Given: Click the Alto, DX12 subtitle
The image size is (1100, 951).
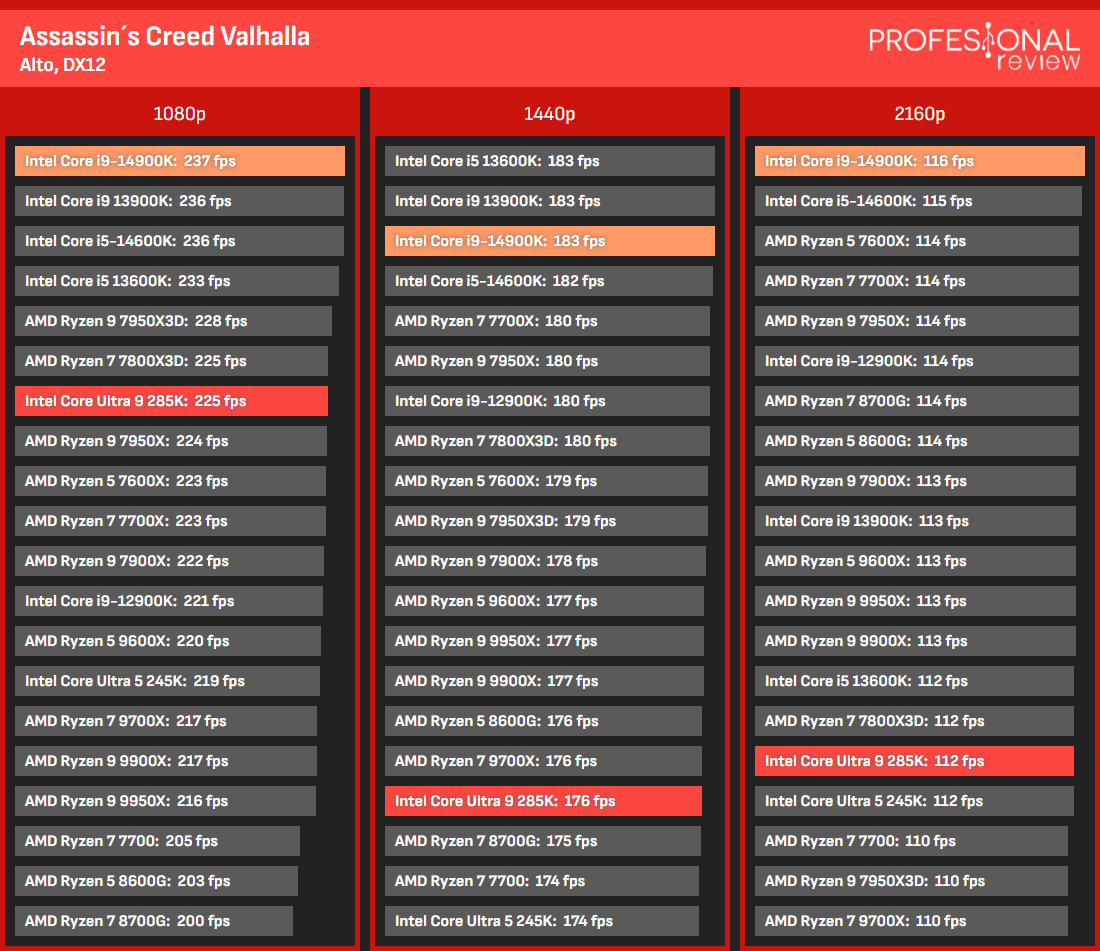Looking at the screenshot, I should (62, 65).
